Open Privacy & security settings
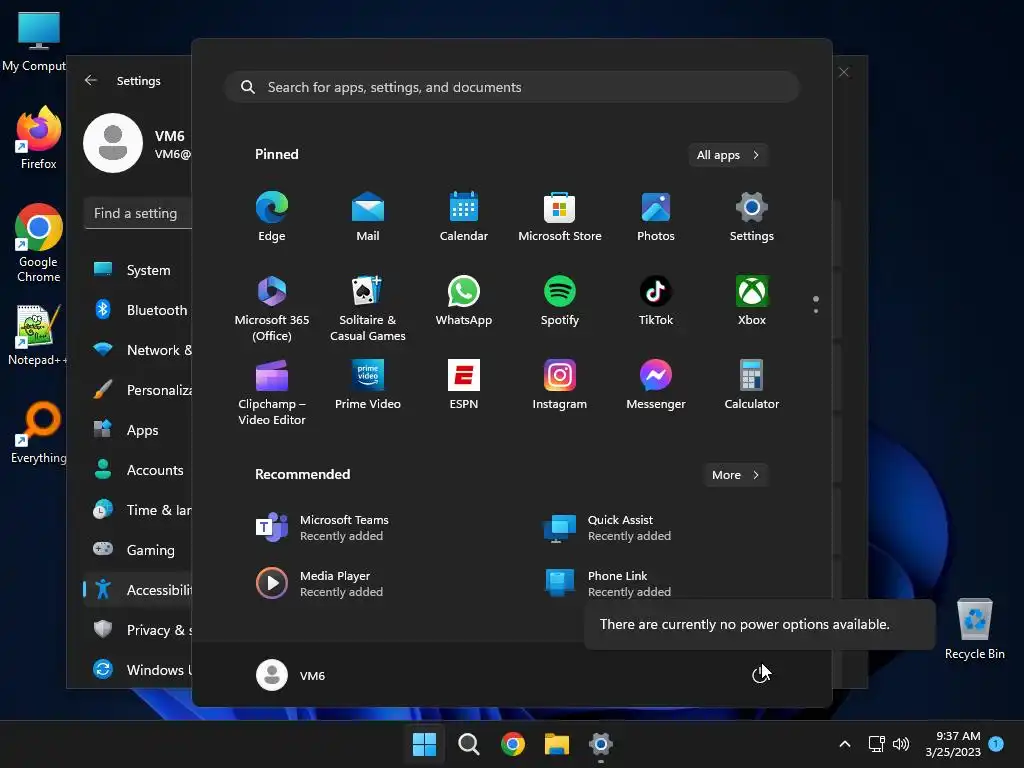This screenshot has height=768, width=1024. pos(138,630)
